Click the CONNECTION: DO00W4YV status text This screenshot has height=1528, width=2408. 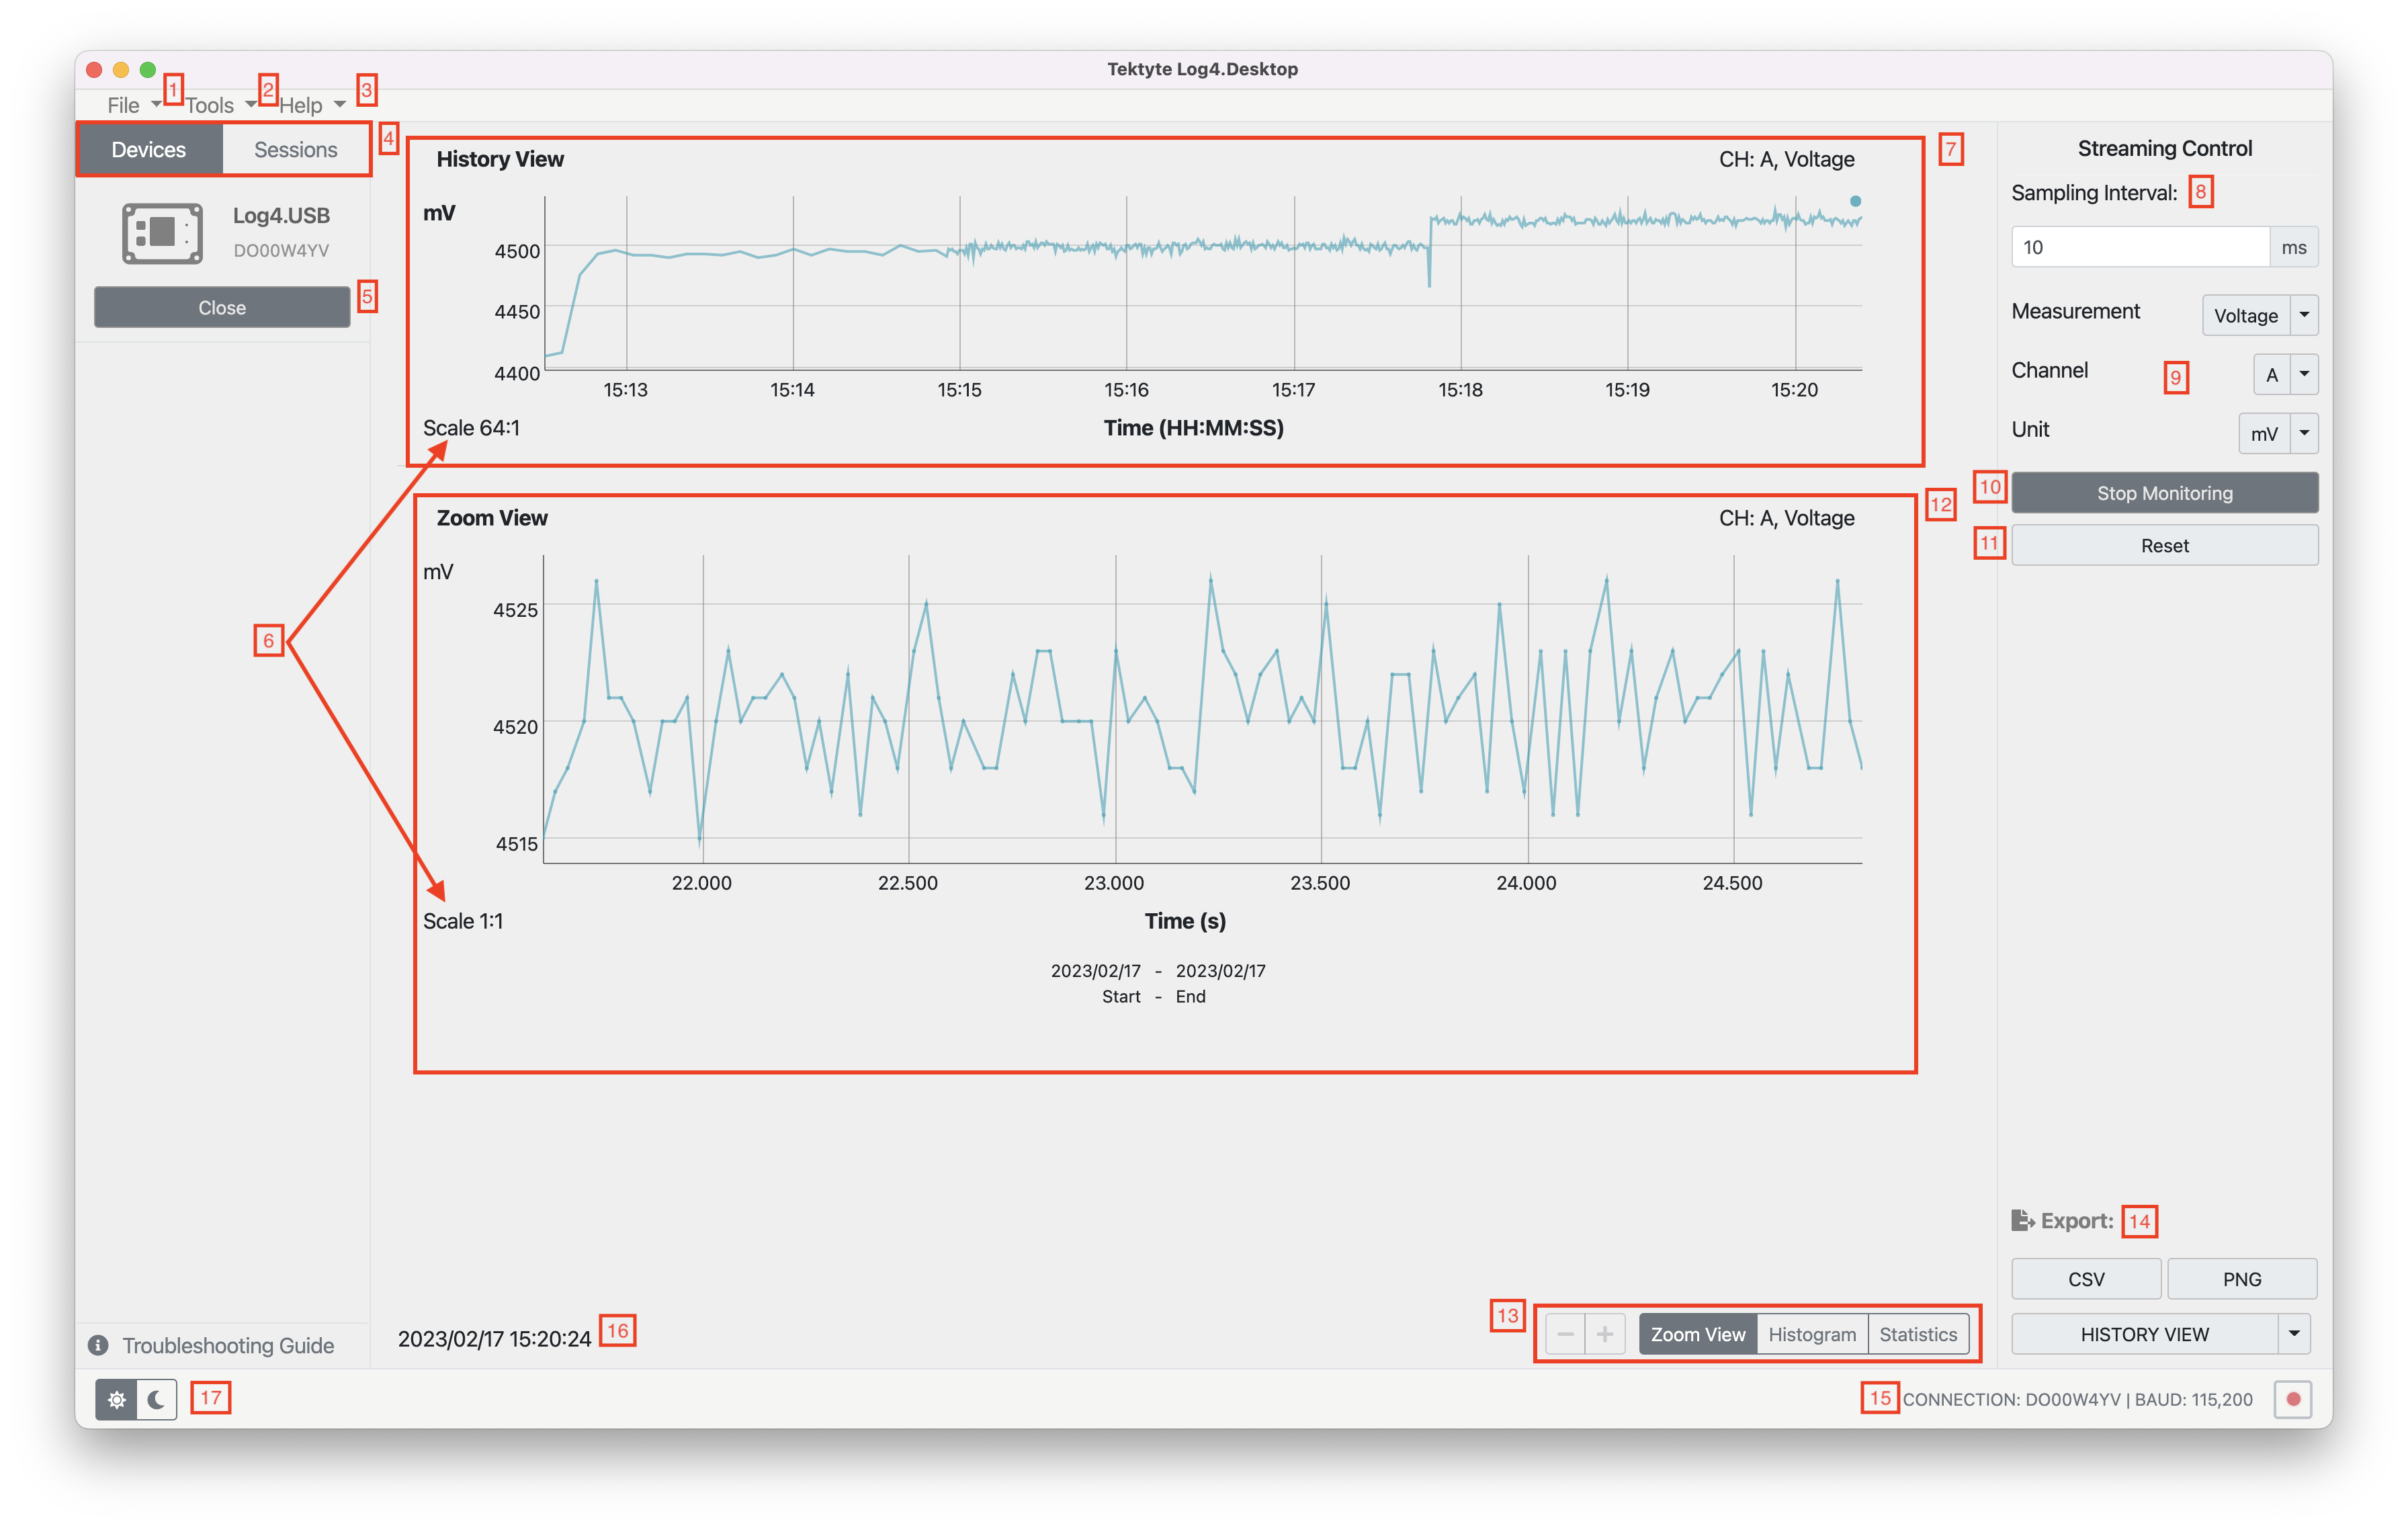coord(2077,1399)
